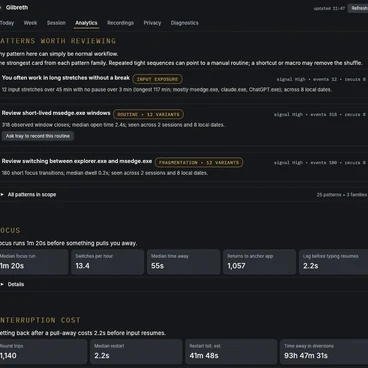Click '25 patterns • 3 families' text

pos(342,195)
